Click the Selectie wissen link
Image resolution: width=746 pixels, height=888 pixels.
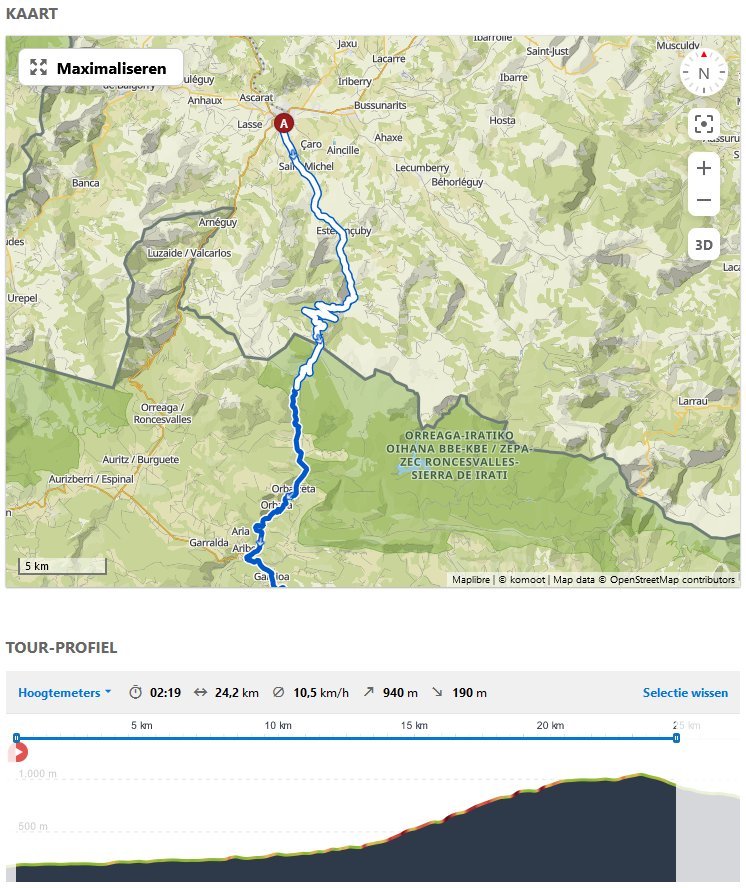pyautogui.click(x=685, y=693)
